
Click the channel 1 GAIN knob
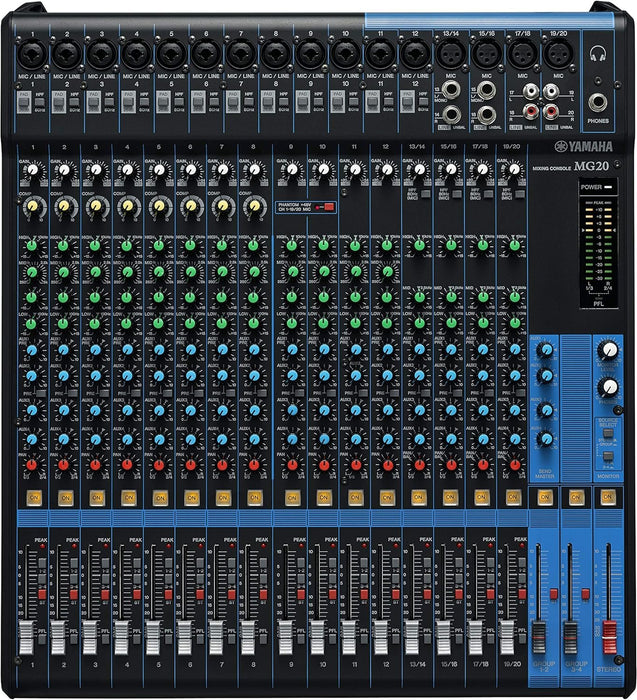(x=31, y=172)
